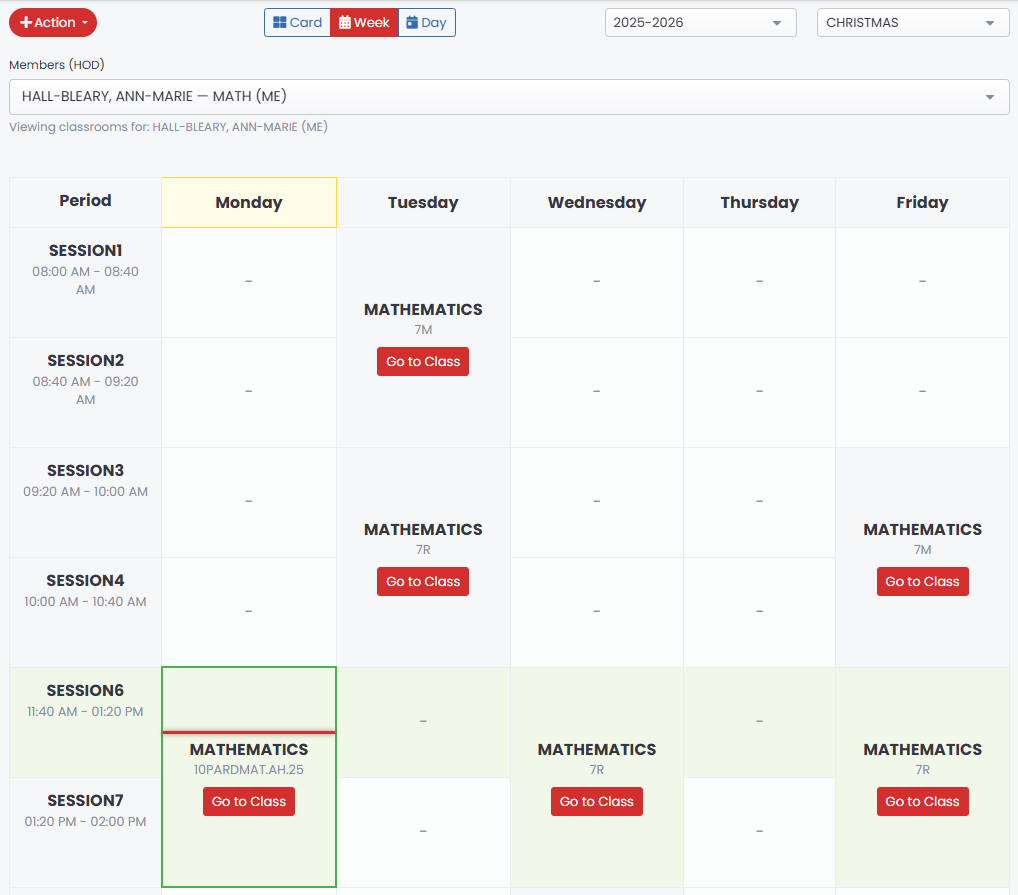1018x895 pixels.
Task: Select the Monday column header
Action: [249, 202]
